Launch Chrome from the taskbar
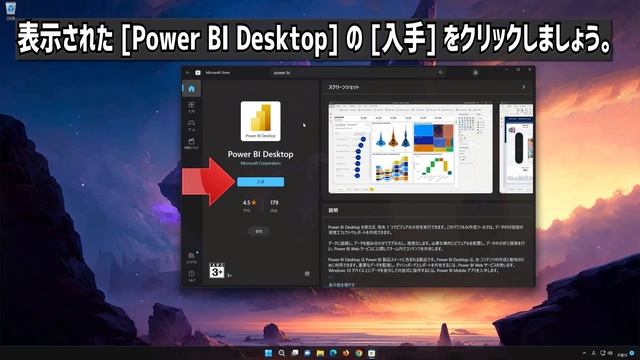The height and width of the screenshot is (360, 640). click(x=359, y=353)
